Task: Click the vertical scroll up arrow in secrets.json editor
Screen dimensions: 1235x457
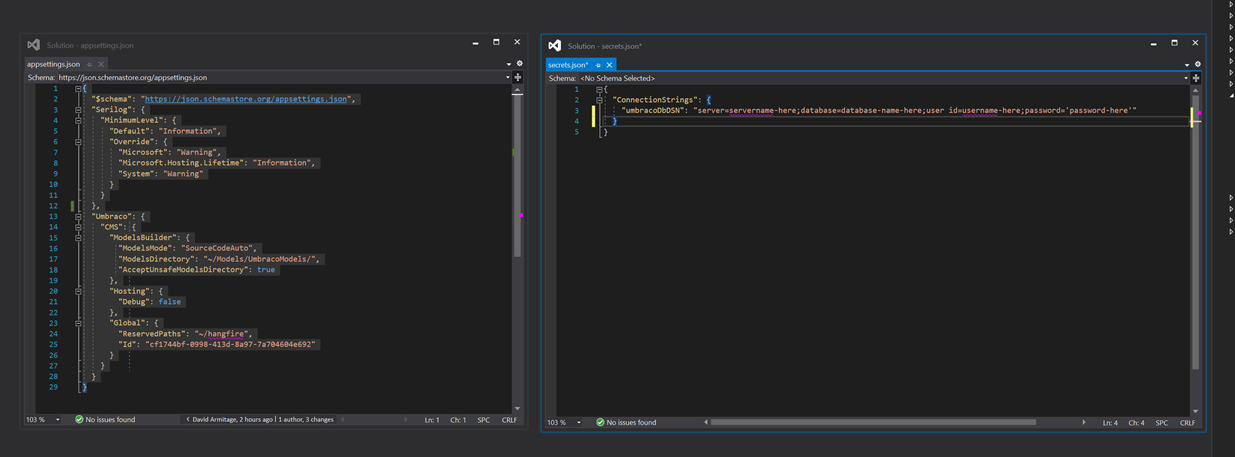Action: coord(1196,91)
